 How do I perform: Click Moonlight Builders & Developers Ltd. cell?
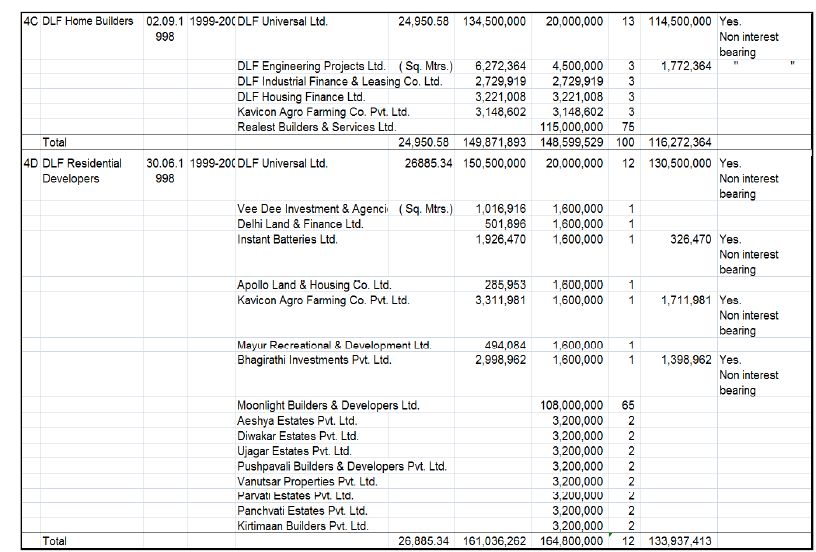tap(328, 406)
